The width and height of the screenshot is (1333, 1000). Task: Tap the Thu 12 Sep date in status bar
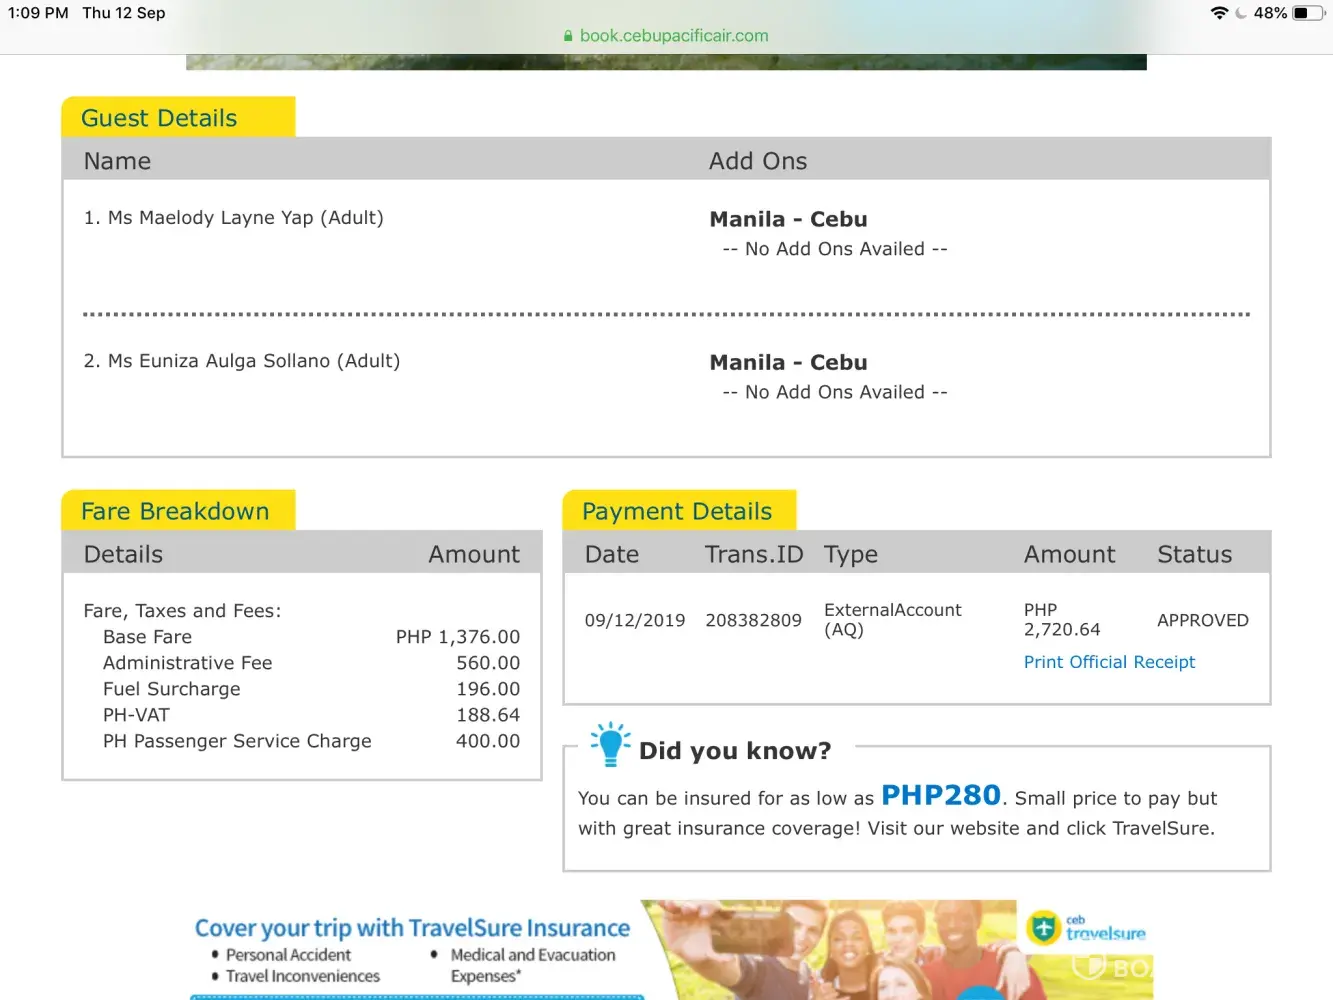(x=124, y=13)
